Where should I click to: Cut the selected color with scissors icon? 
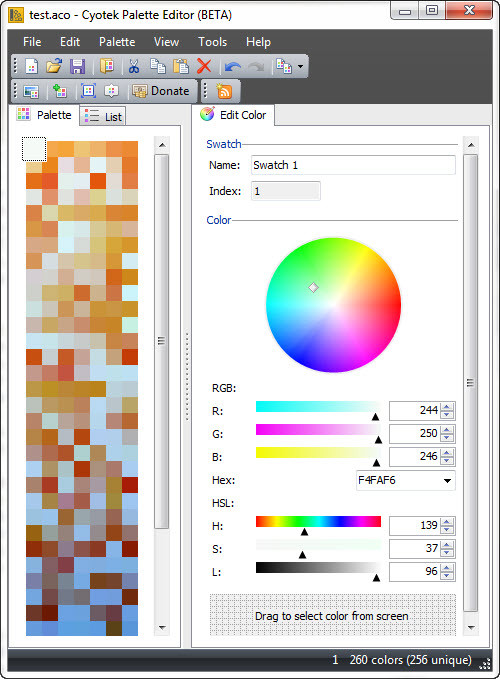pyautogui.click(x=134, y=66)
